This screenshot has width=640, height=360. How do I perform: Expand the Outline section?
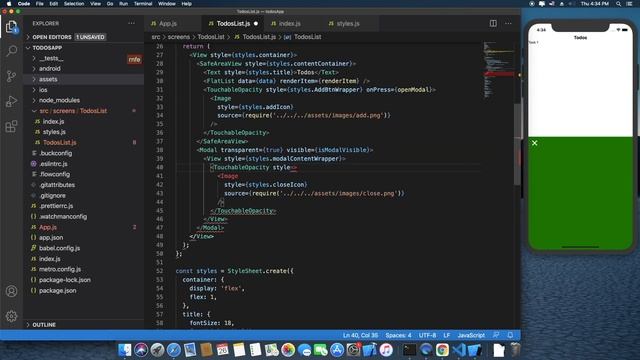click(83, 324)
